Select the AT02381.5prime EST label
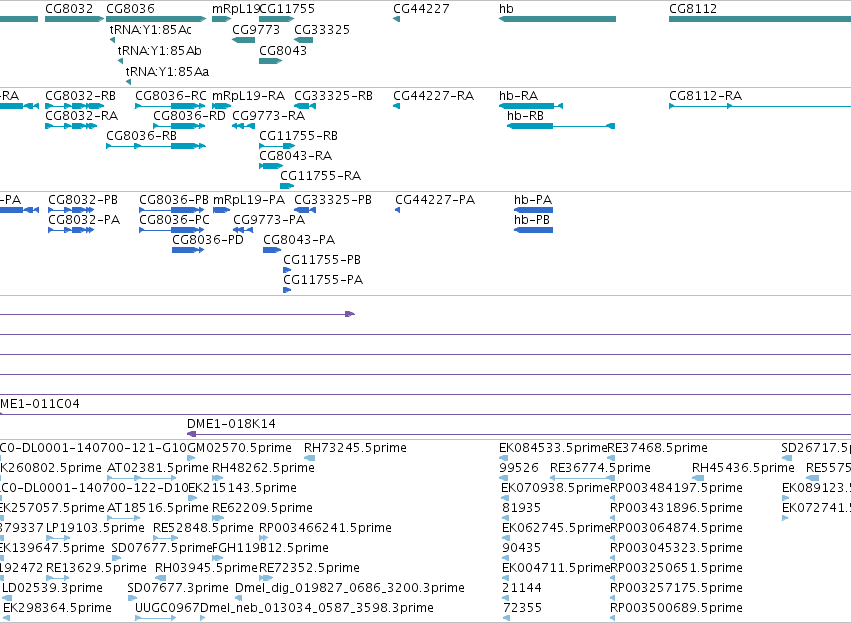The height and width of the screenshot is (623, 851). (x=158, y=468)
